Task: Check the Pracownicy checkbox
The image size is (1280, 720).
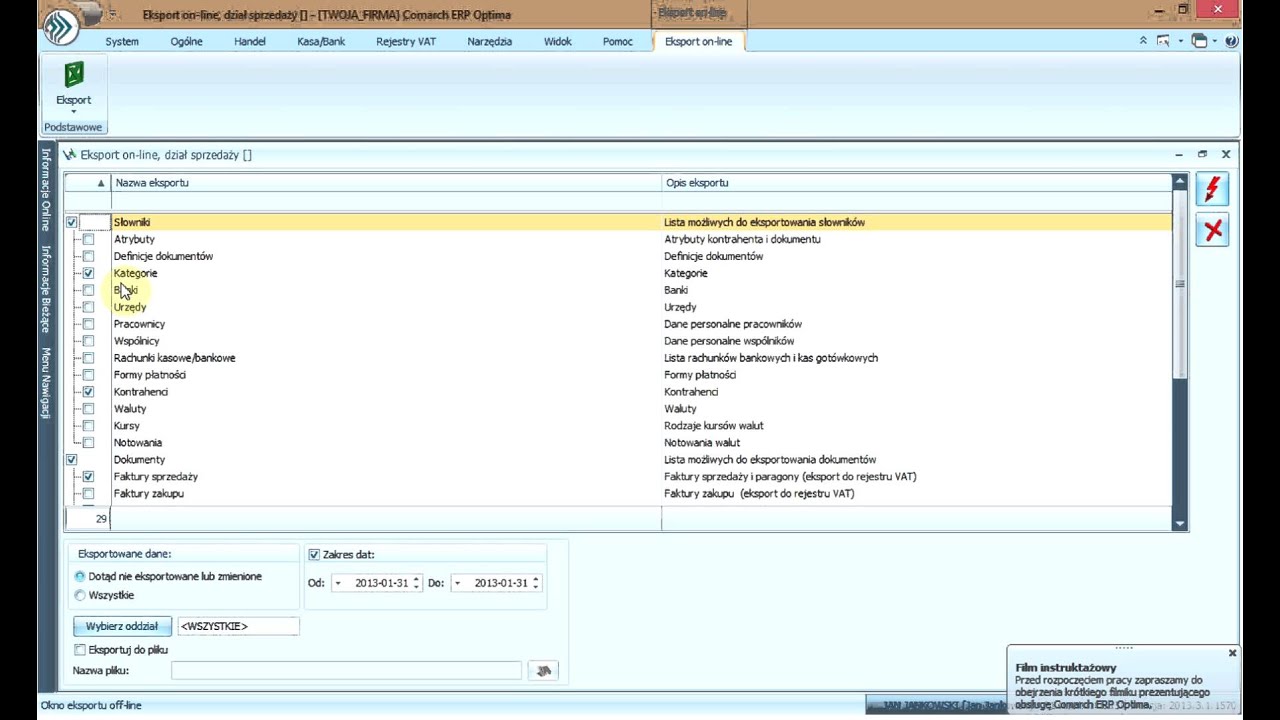Action: [88, 324]
